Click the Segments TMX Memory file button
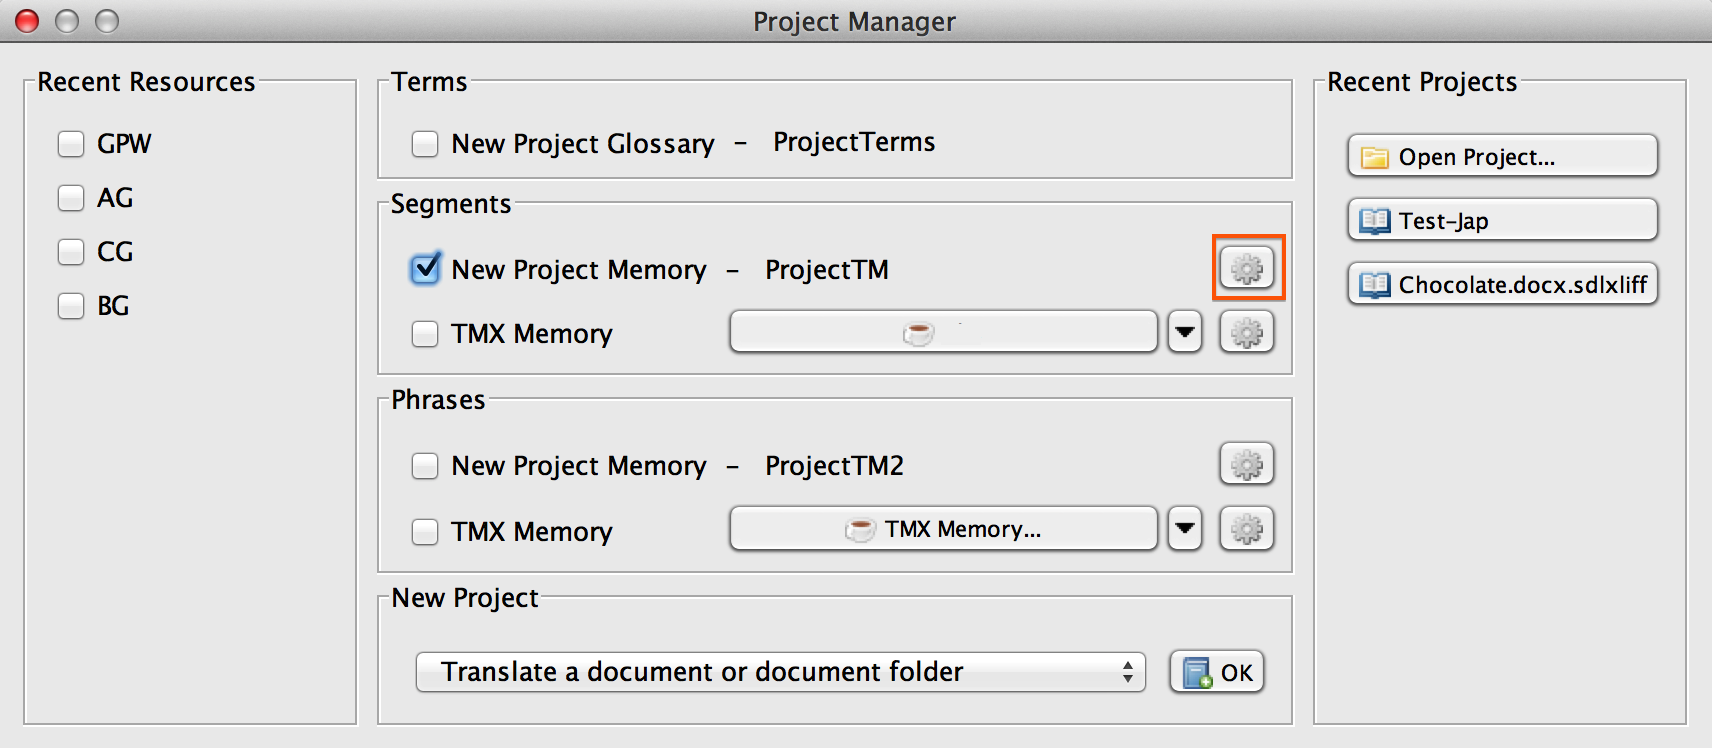The height and width of the screenshot is (748, 1712). [943, 332]
